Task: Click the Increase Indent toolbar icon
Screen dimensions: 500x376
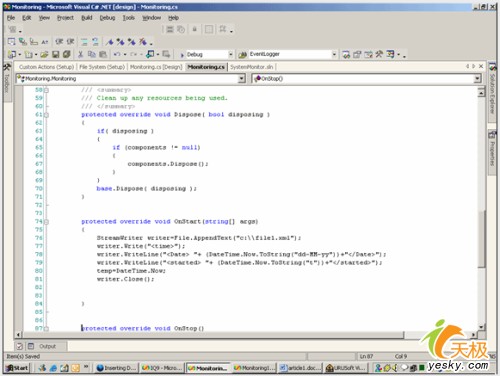Action: pos(70,42)
